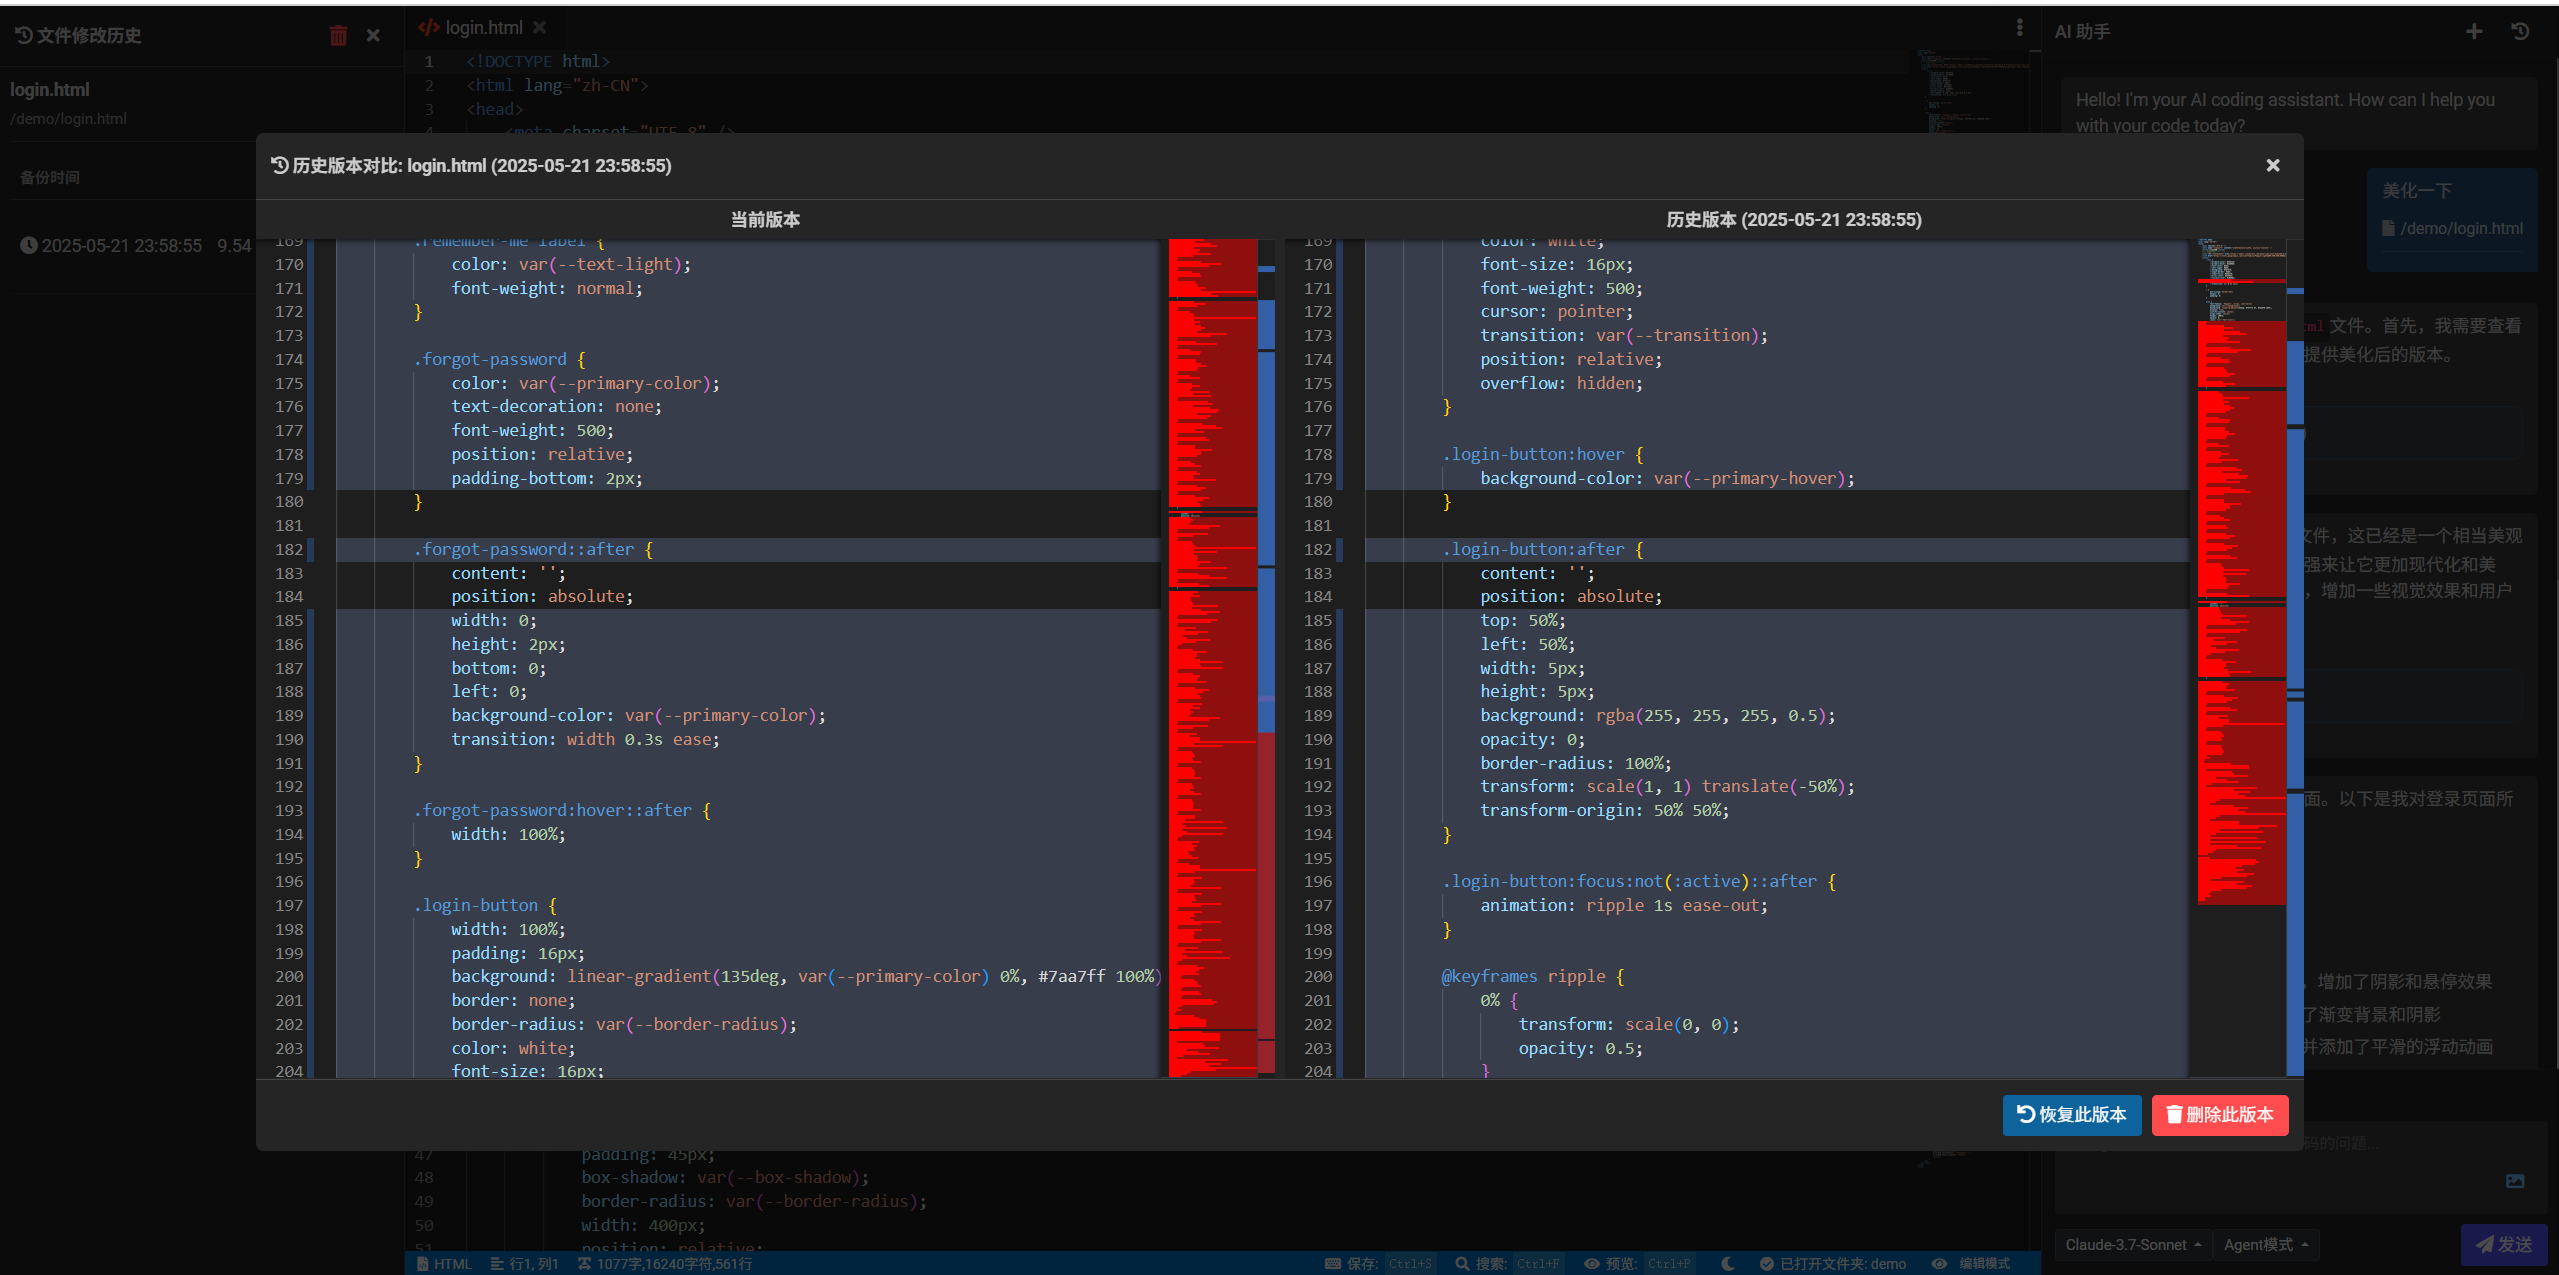Open the Agent模式 mode dropdown

2265,1245
